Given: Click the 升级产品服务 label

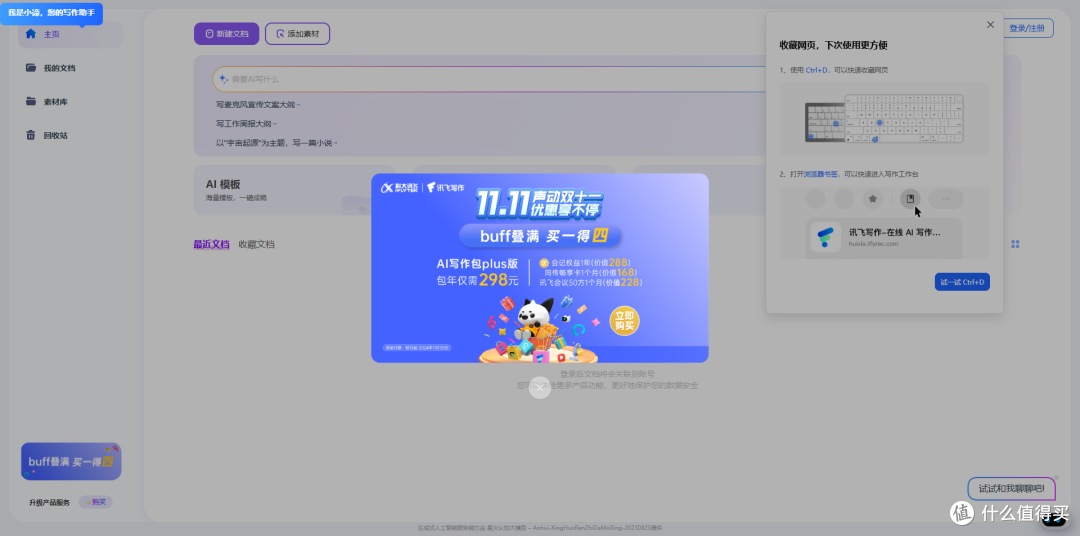Looking at the screenshot, I should 50,503.
